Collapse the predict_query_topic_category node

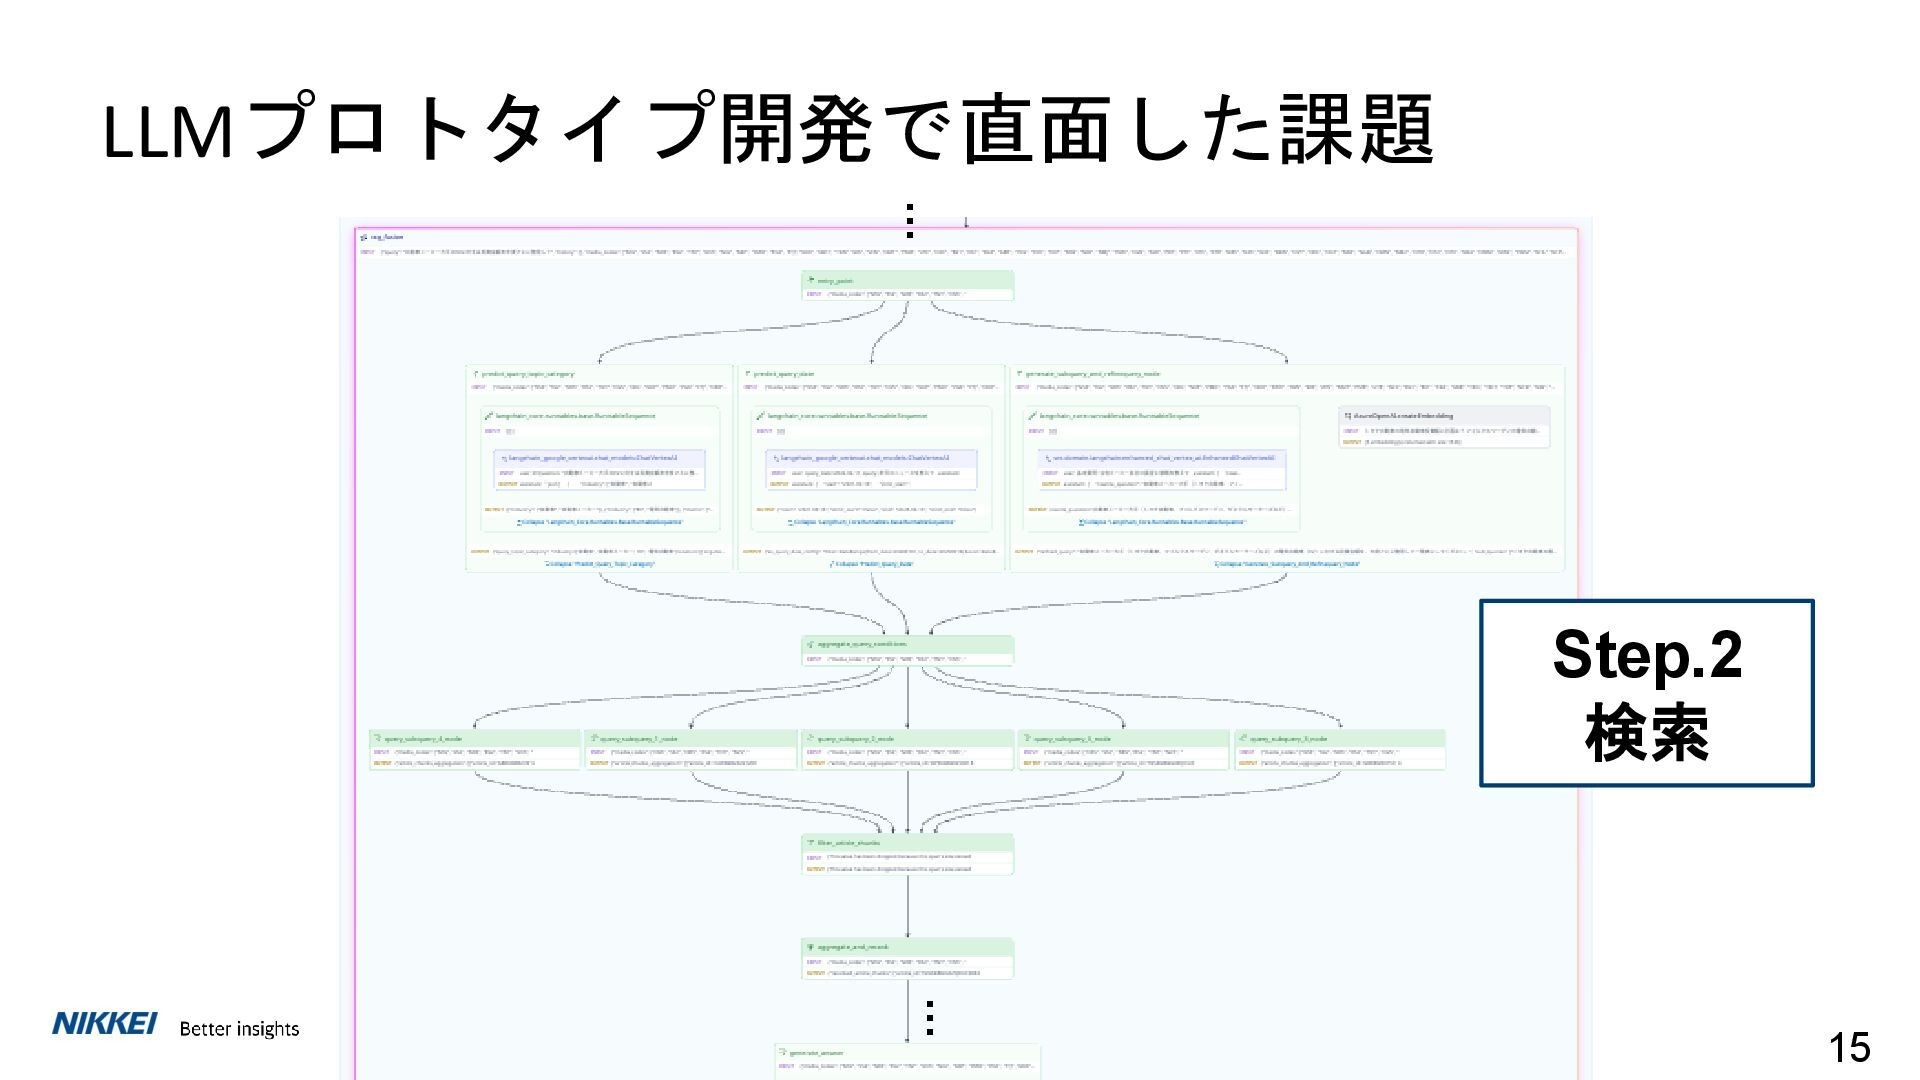point(600,564)
